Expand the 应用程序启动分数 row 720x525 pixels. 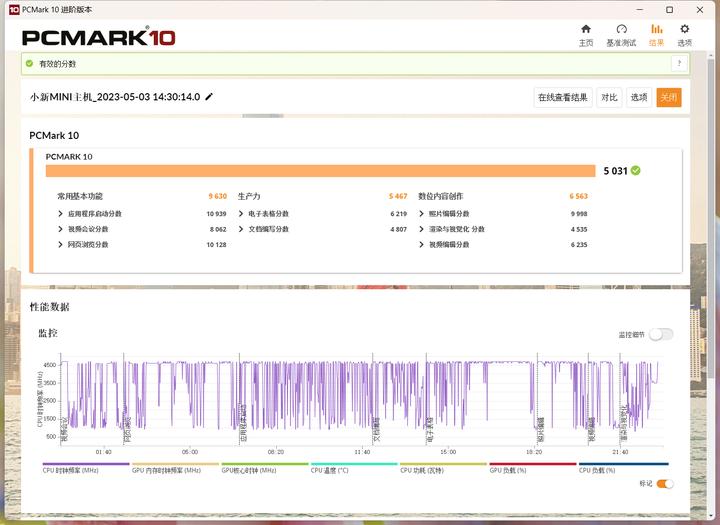61,214
